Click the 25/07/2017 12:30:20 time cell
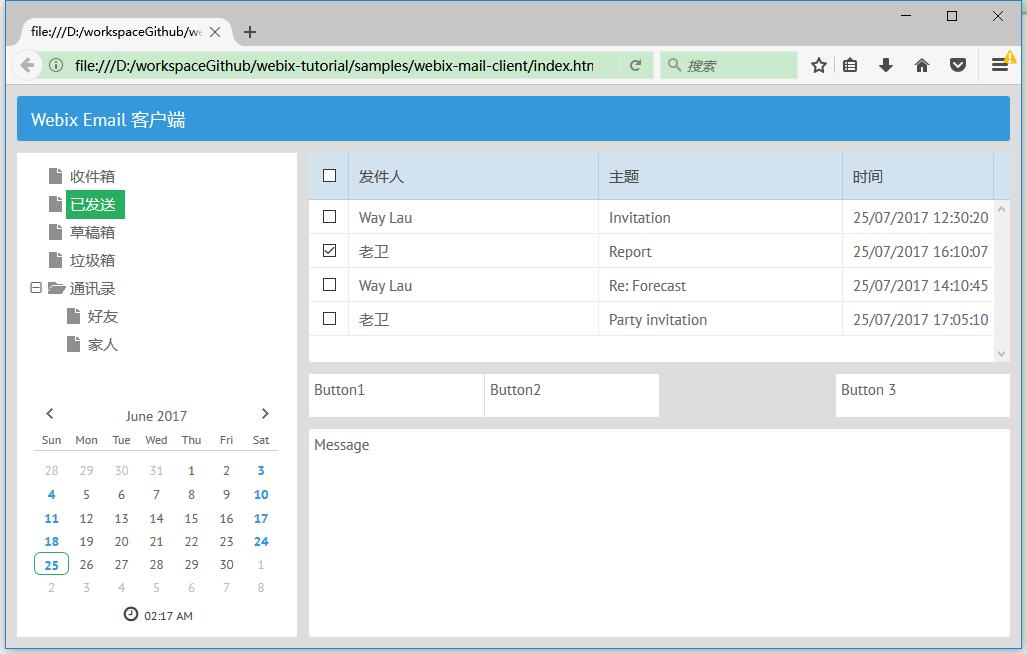Screen dimensions: 1027x654 918,217
